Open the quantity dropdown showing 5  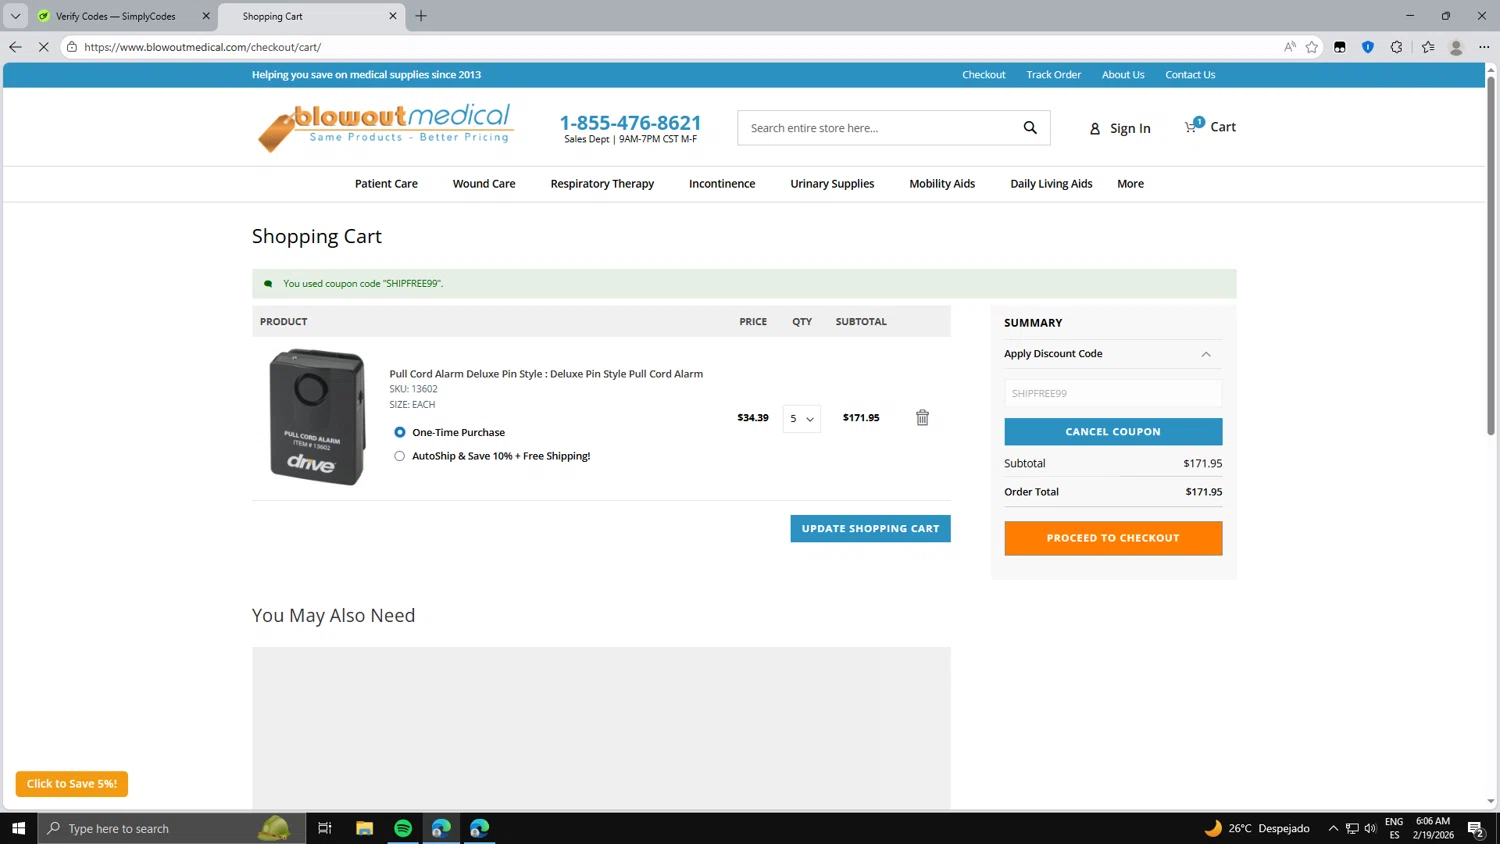point(801,418)
